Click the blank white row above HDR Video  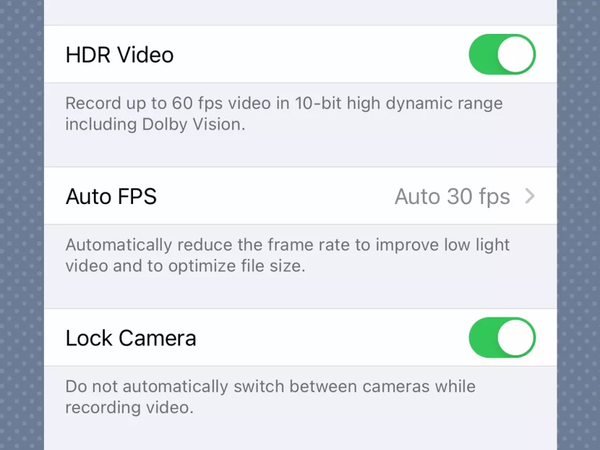coord(300,12)
